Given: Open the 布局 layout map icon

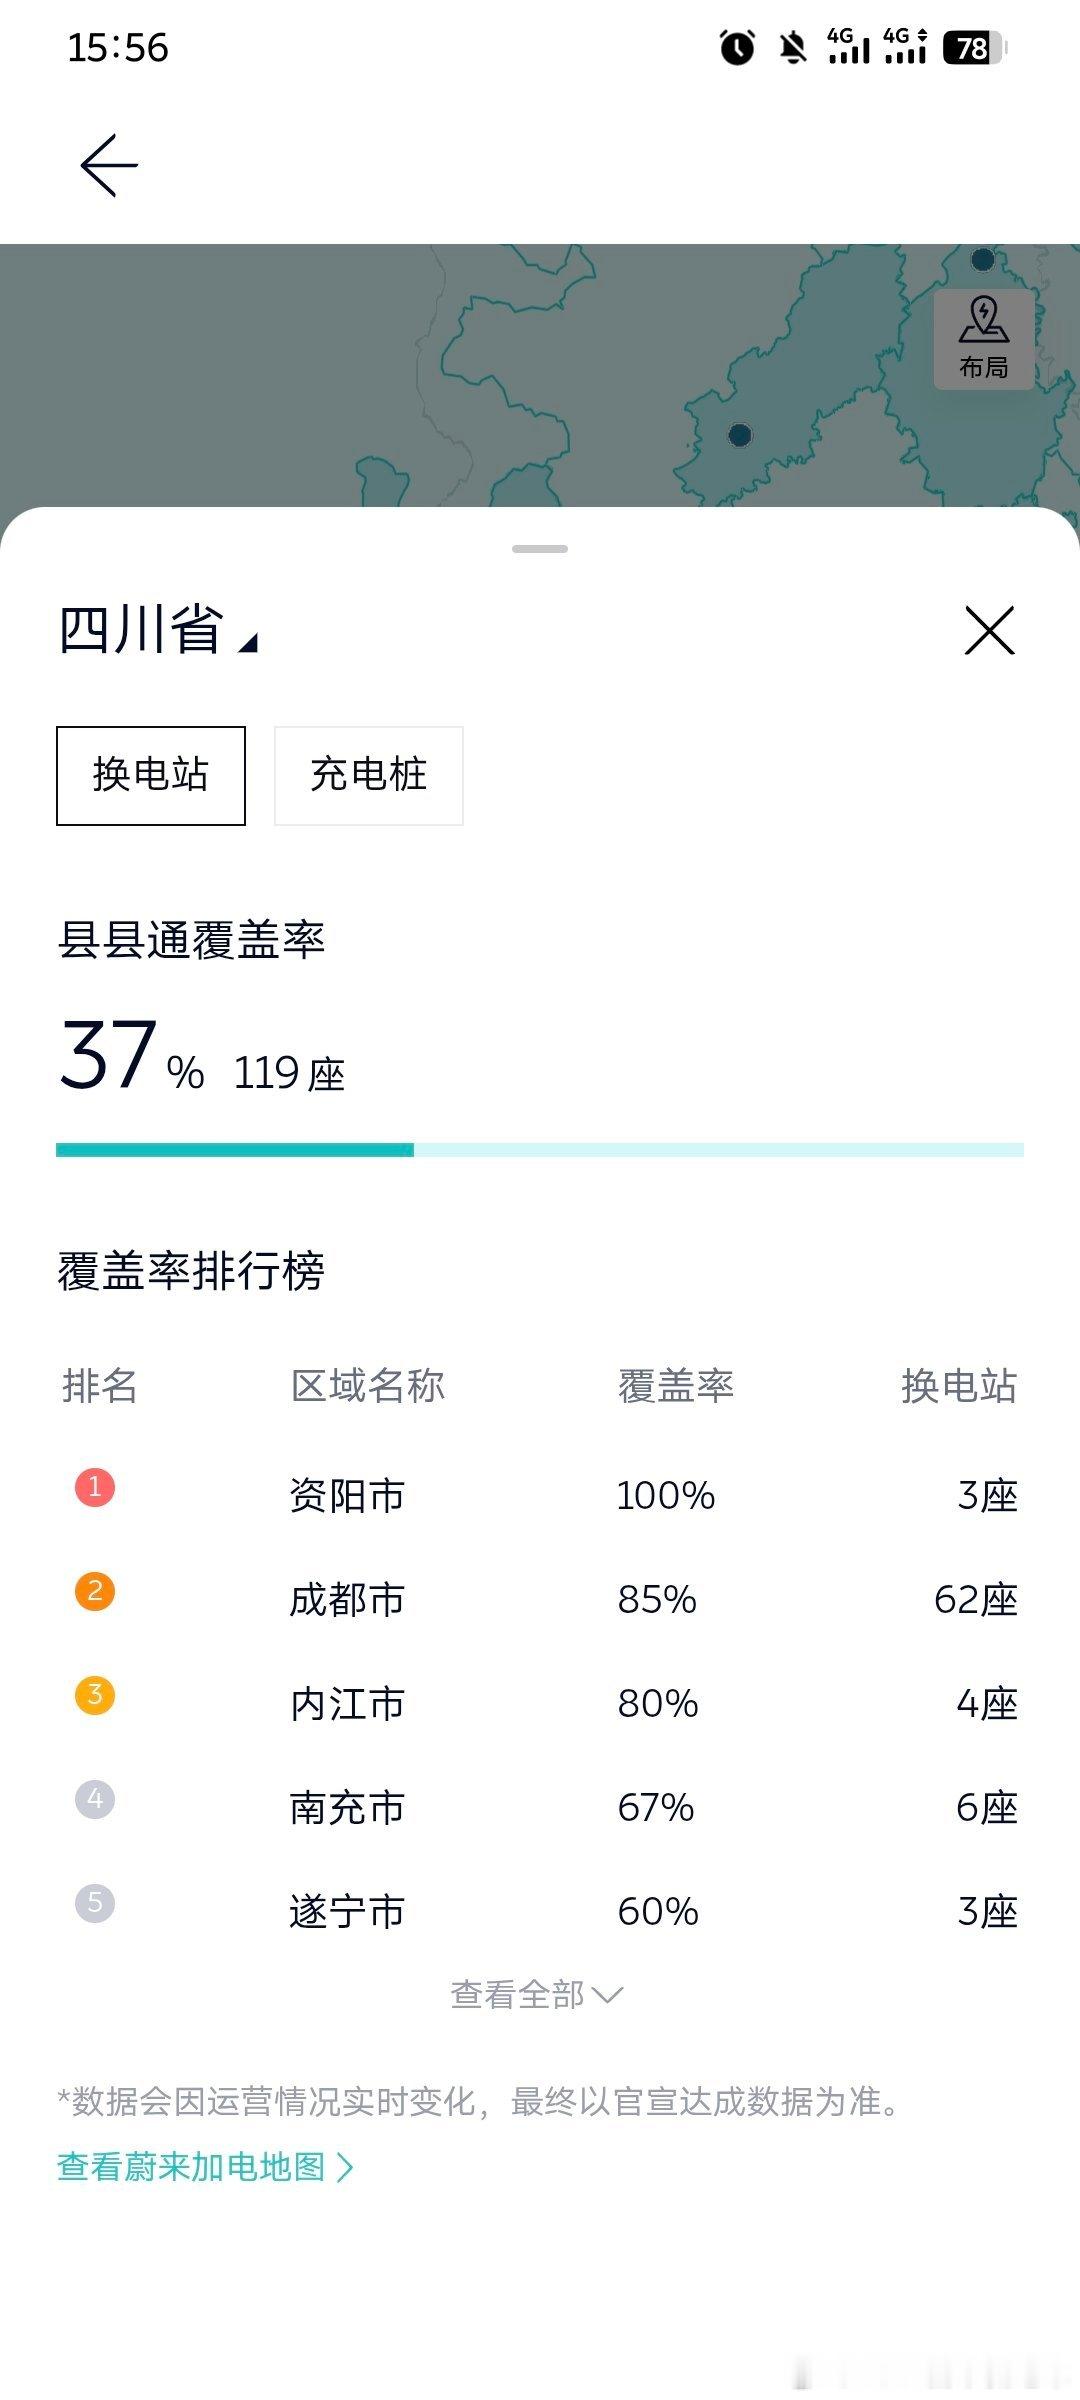Looking at the screenshot, I should (984, 339).
